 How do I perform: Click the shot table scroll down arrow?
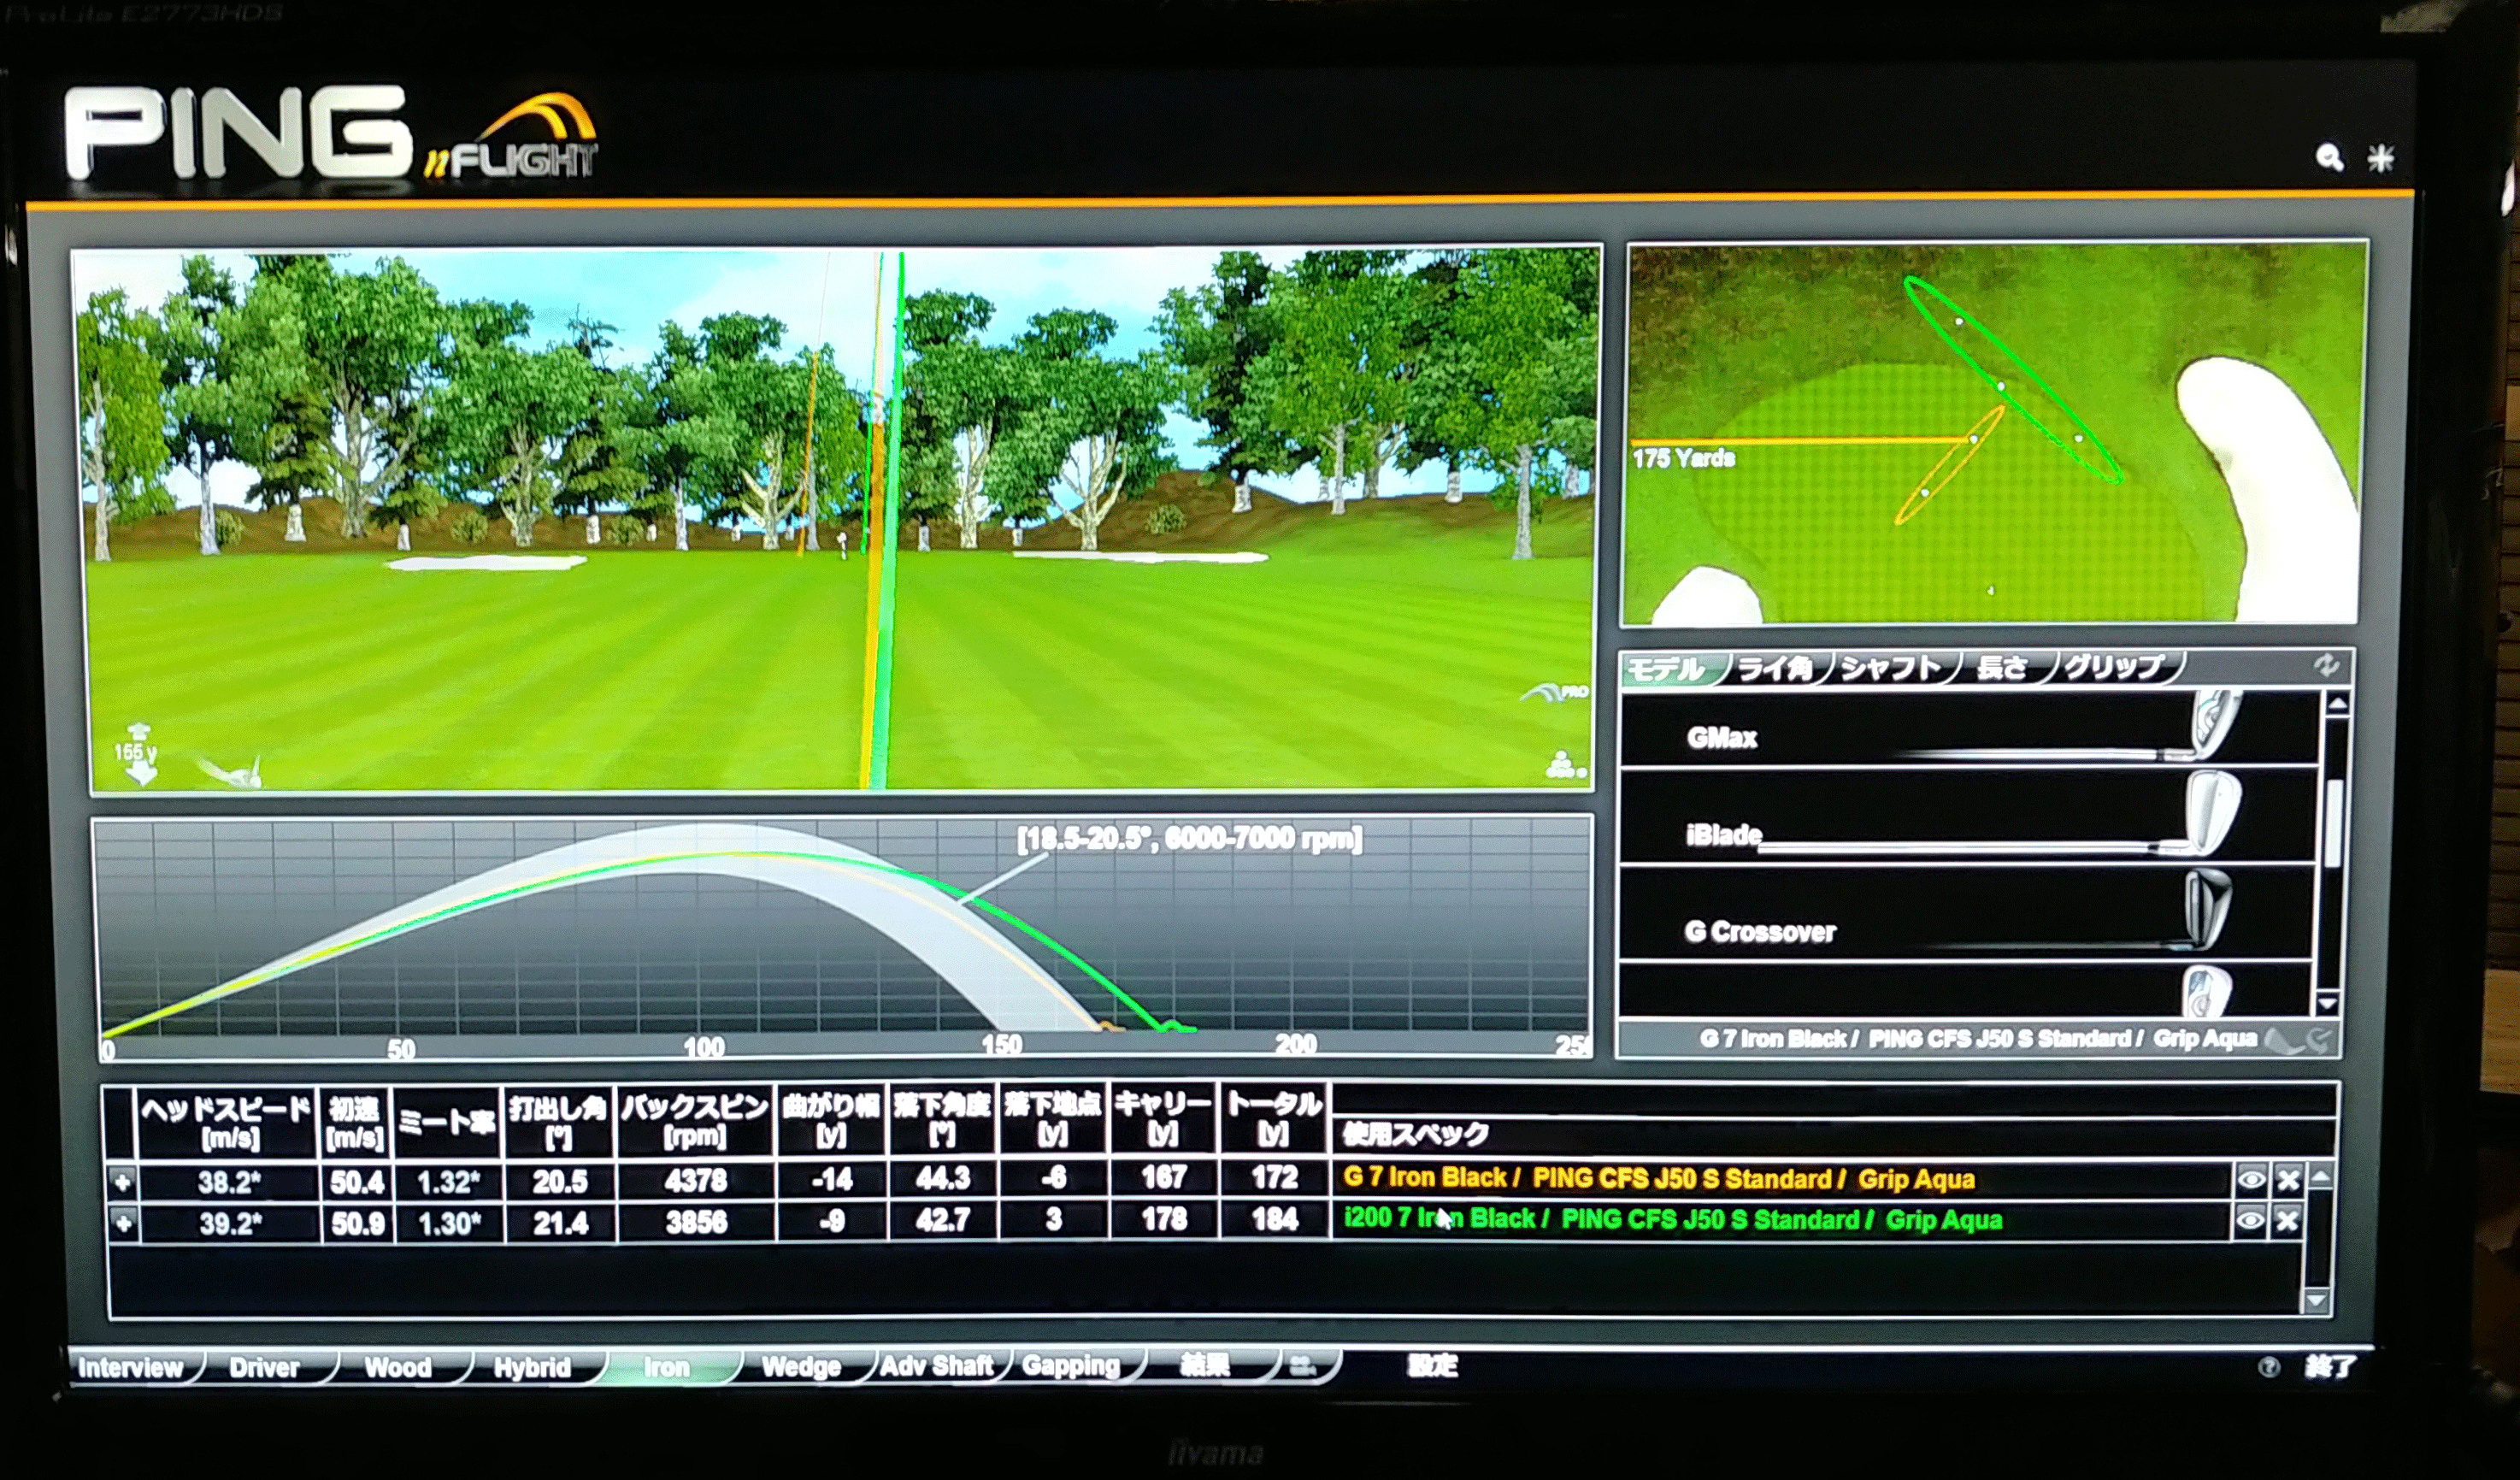2315,1300
